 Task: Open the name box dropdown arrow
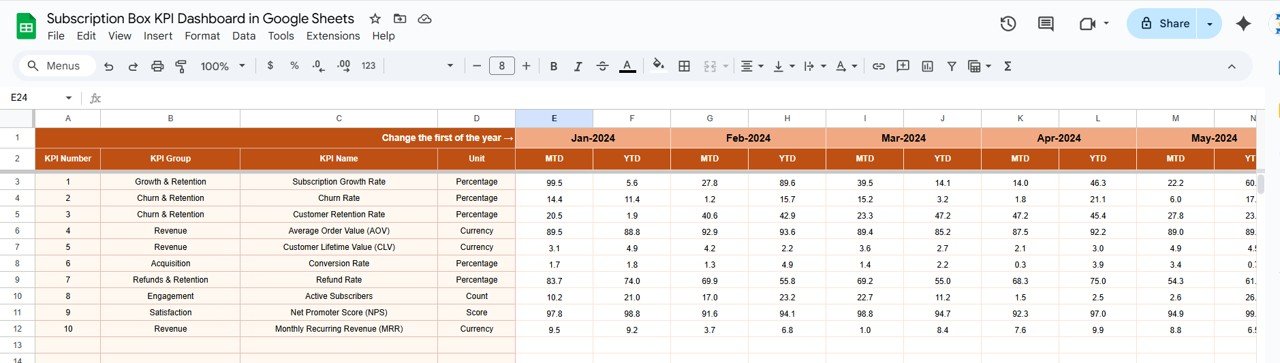(x=69, y=98)
